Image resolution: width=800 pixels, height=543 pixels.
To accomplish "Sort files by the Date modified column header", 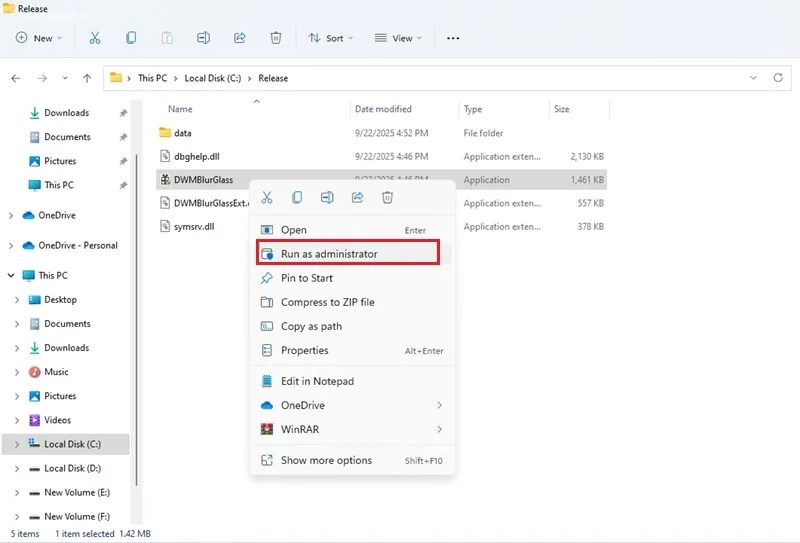I will pos(382,109).
